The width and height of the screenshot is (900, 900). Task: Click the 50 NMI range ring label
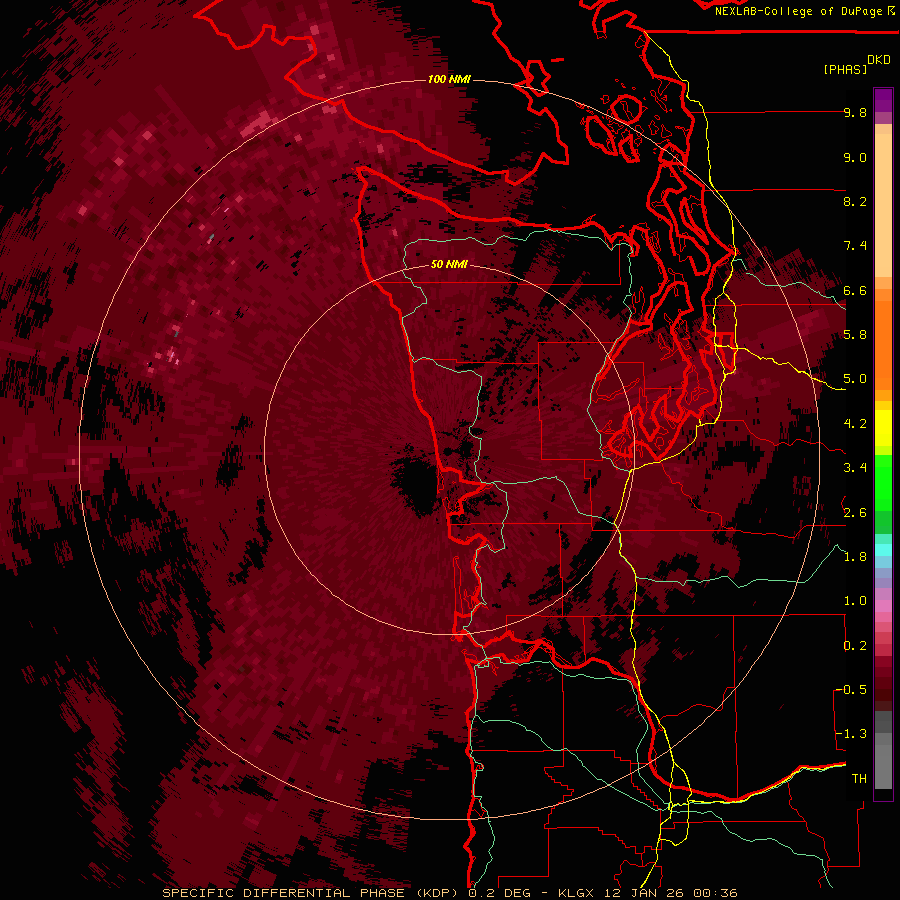coord(449,264)
